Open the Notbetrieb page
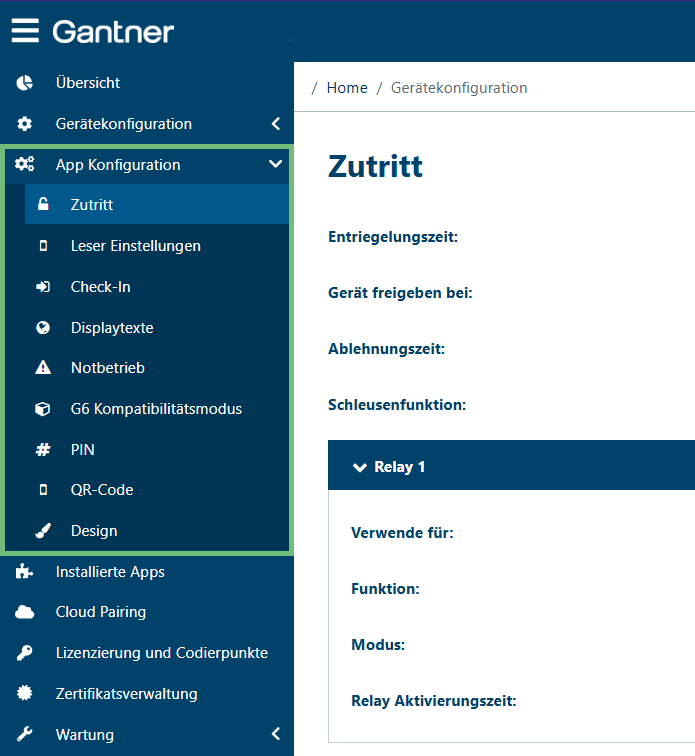 tap(108, 368)
